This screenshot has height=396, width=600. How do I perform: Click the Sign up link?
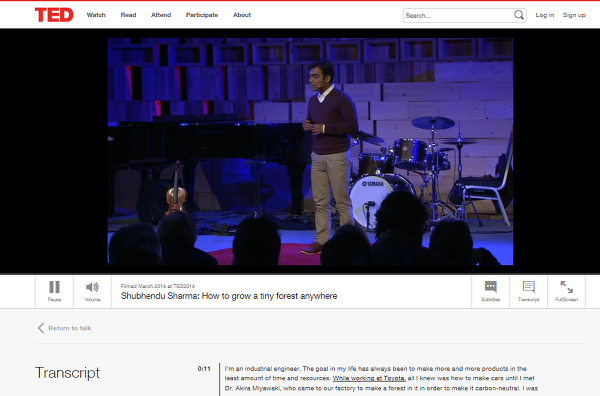[x=574, y=15]
